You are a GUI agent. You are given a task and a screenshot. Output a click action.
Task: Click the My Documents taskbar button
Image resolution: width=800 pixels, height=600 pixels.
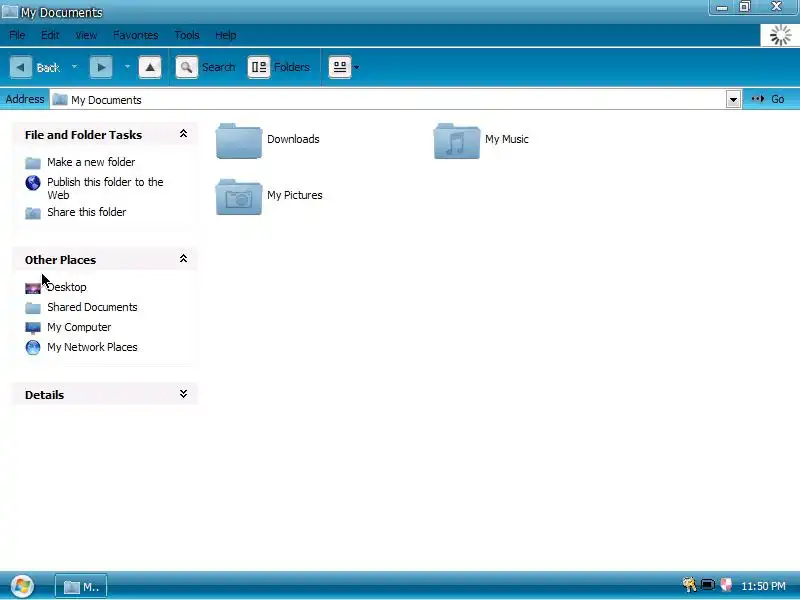[81, 587]
